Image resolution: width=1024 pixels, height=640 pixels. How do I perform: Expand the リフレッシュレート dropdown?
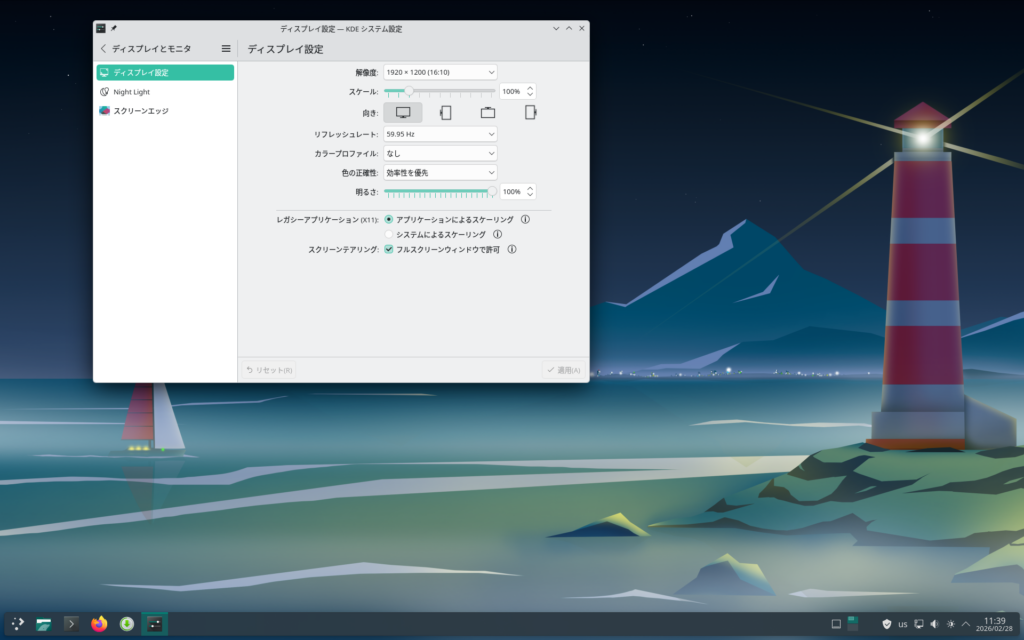click(x=440, y=134)
